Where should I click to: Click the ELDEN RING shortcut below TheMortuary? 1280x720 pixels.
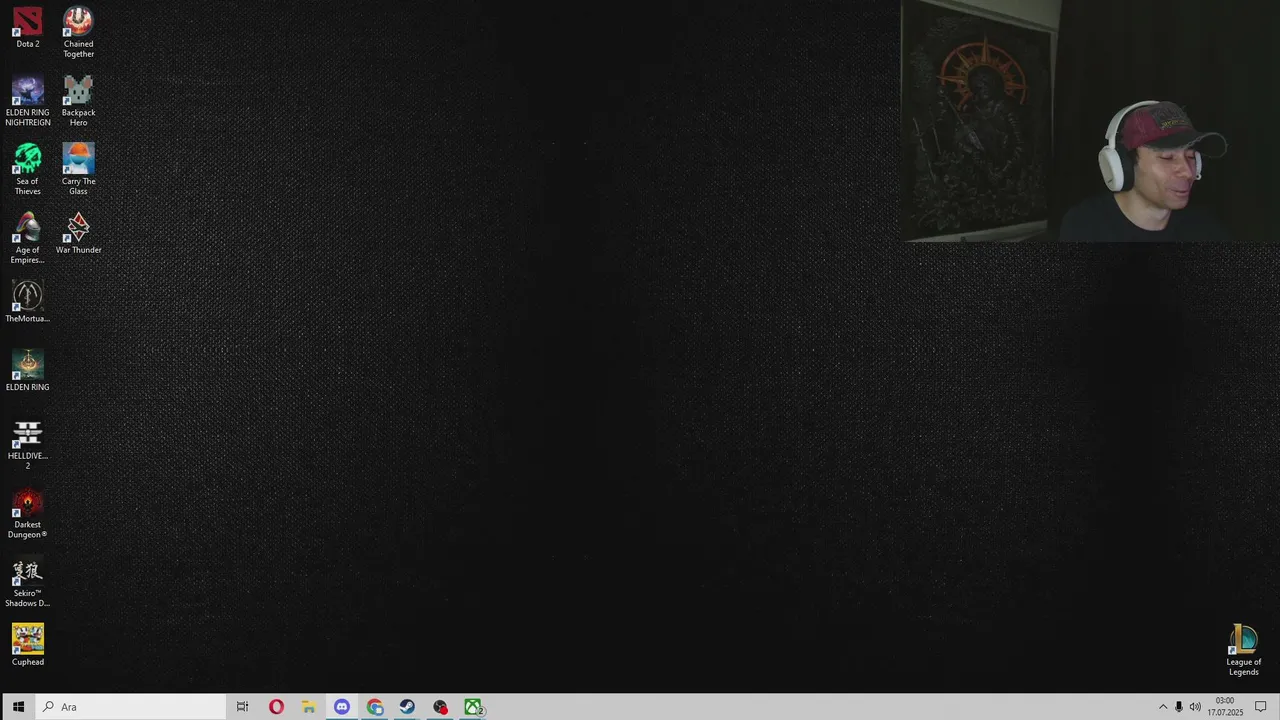click(28, 371)
